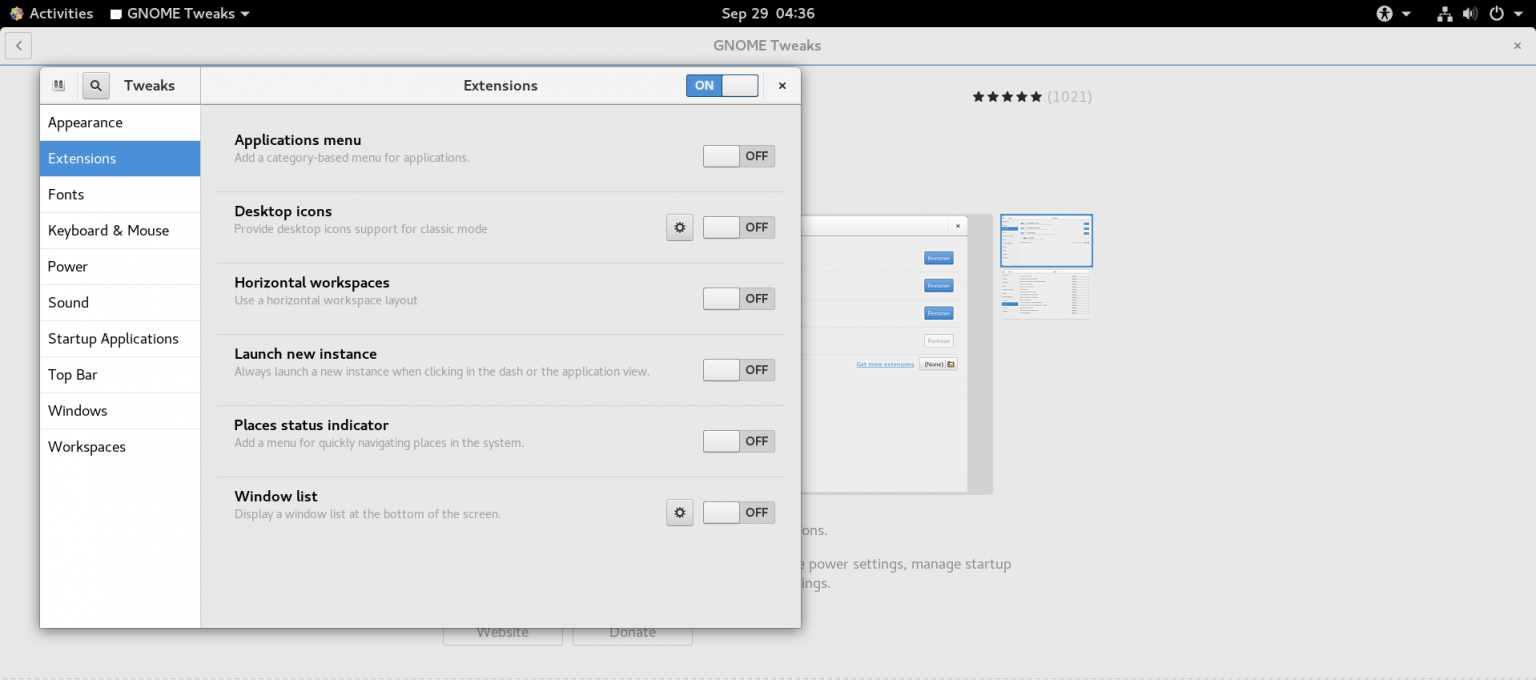Screen dimensions: 1536x680
Task: Click the tweaks settings icon beside search
Action: (x=59, y=85)
